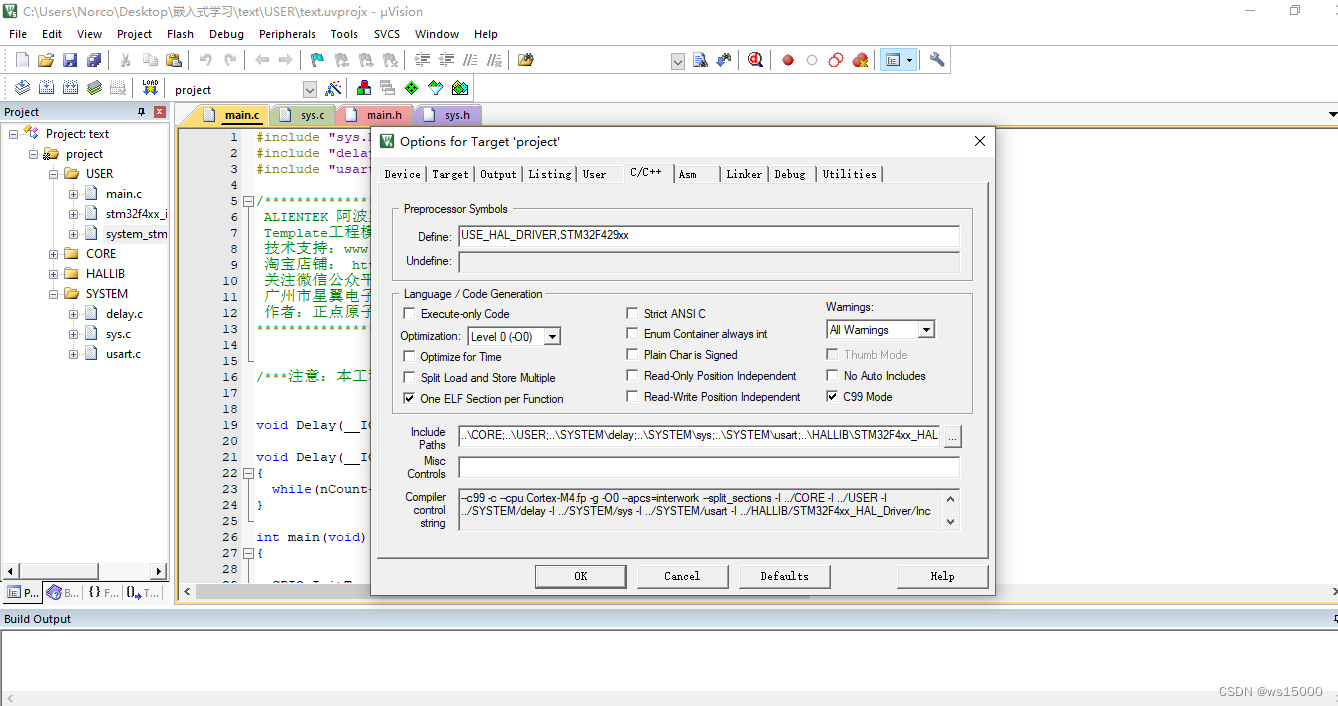
Task: Click the Options for Target magic wand icon
Action: [334, 88]
